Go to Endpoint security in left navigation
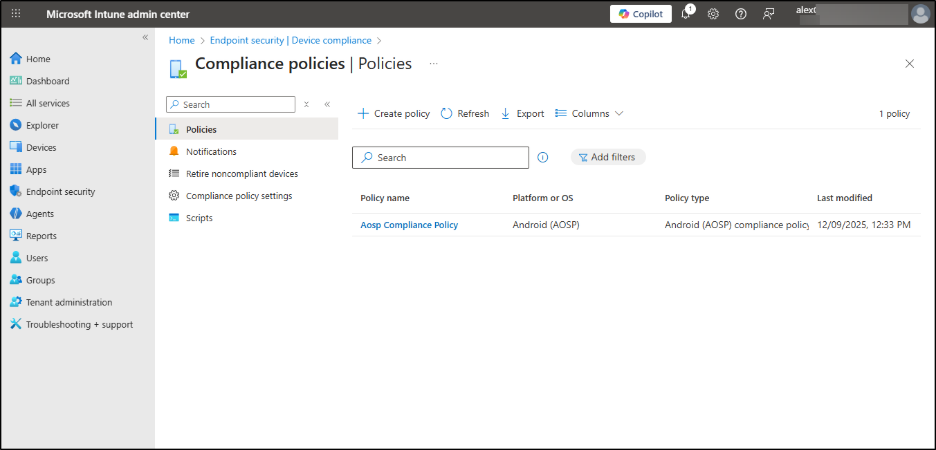Viewport: 936px width, 450px height. click(x=60, y=192)
